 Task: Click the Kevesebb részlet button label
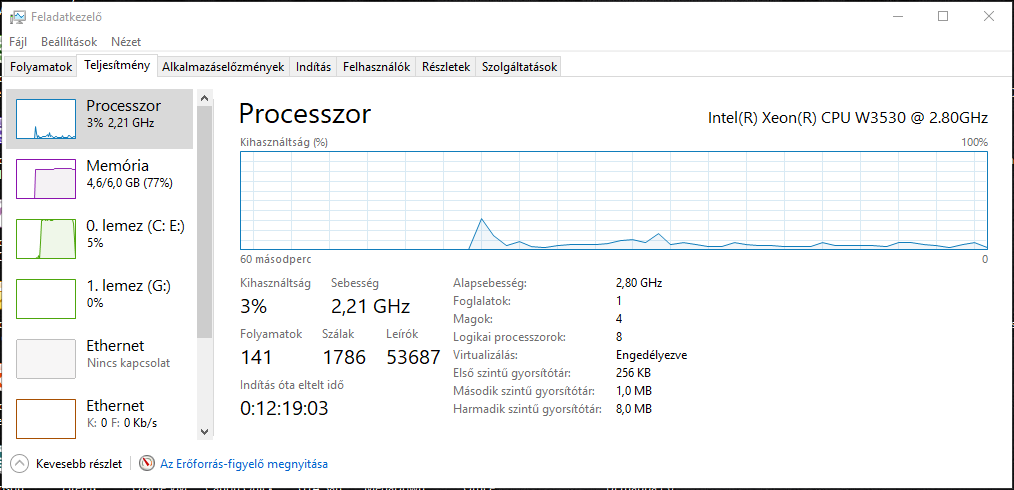pos(79,463)
